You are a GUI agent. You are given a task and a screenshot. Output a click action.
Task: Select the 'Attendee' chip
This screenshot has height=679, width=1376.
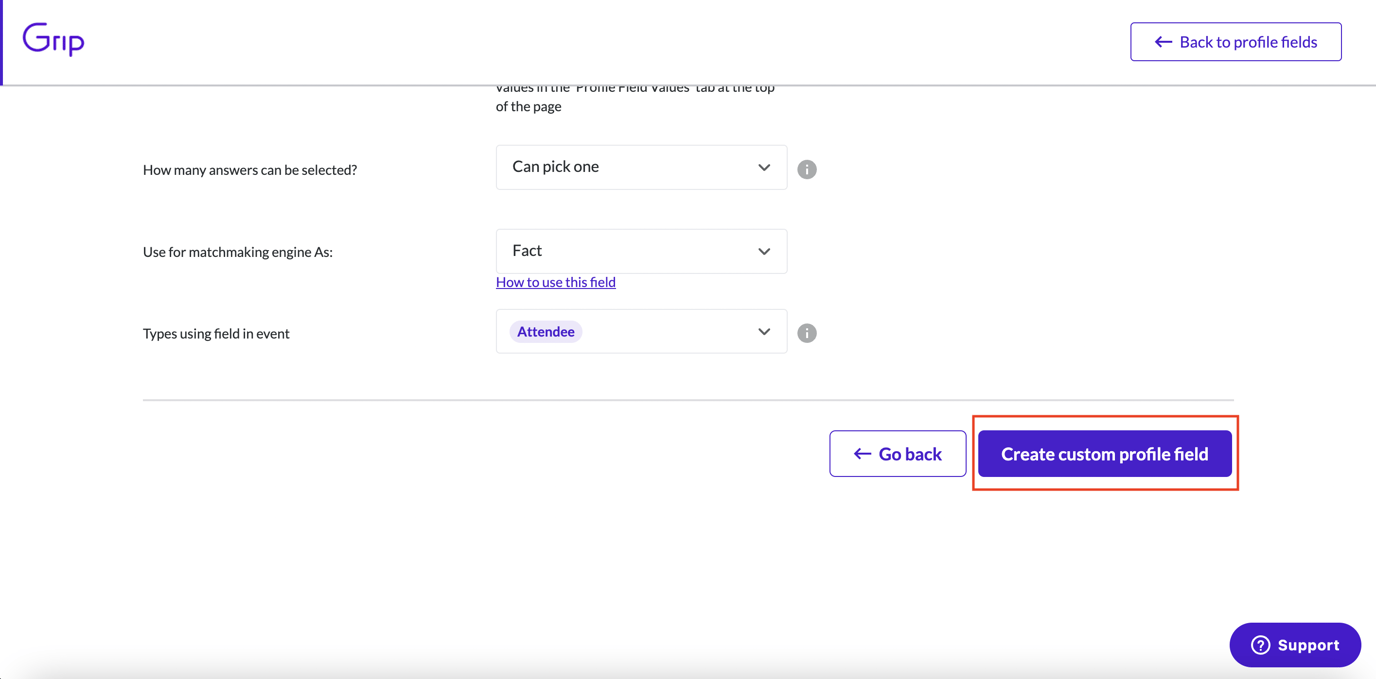[x=545, y=331]
